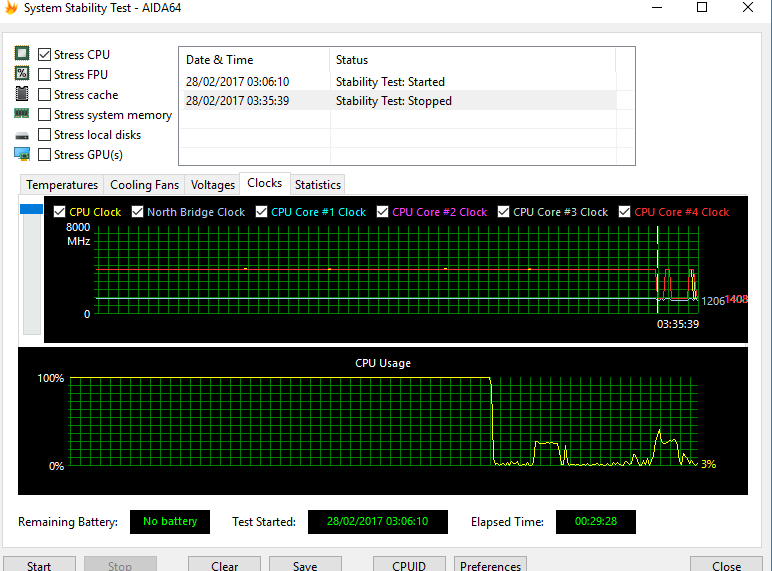Select the Clocks tab
The width and height of the screenshot is (772, 571).
[x=264, y=183]
